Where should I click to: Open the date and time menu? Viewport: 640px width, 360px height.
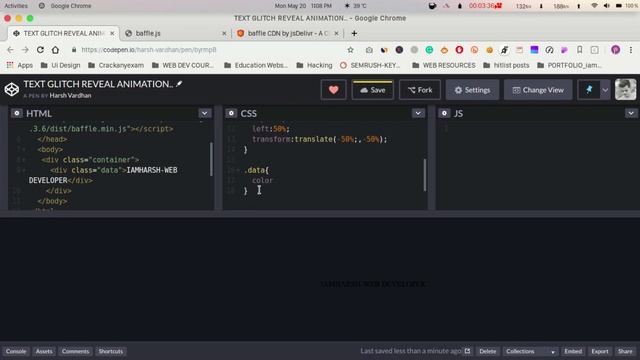[x=303, y=6]
